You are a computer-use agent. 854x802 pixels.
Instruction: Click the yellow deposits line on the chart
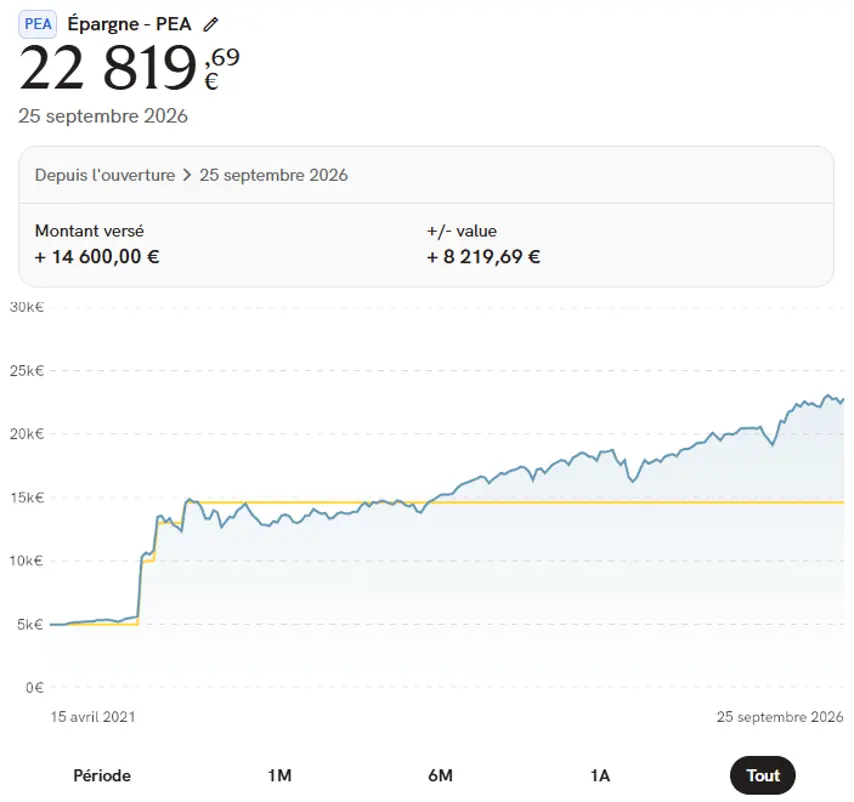click(599, 503)
